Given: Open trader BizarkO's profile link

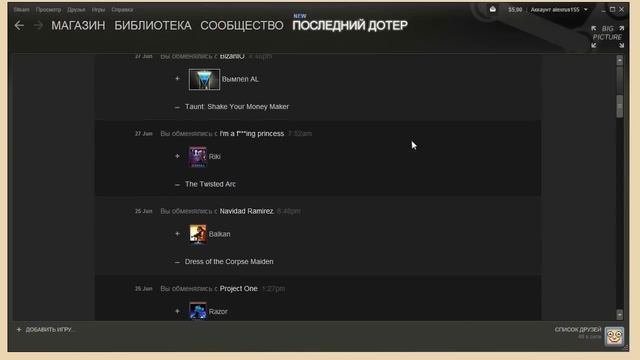Looking at the screenshot, I should 232,56.
